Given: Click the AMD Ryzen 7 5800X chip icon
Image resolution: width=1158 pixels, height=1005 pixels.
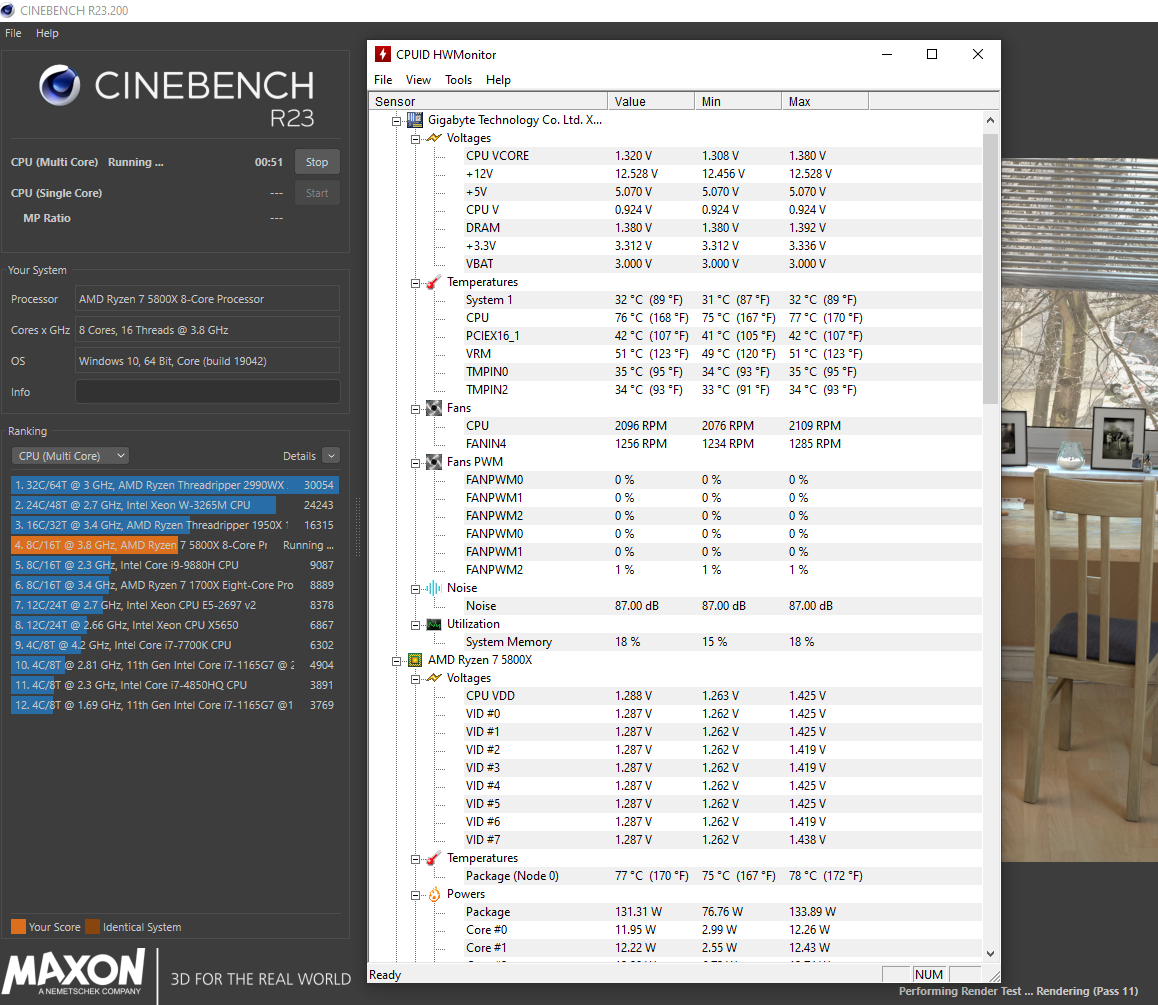Looking at the screenshot, I should (x=415, y=659).
